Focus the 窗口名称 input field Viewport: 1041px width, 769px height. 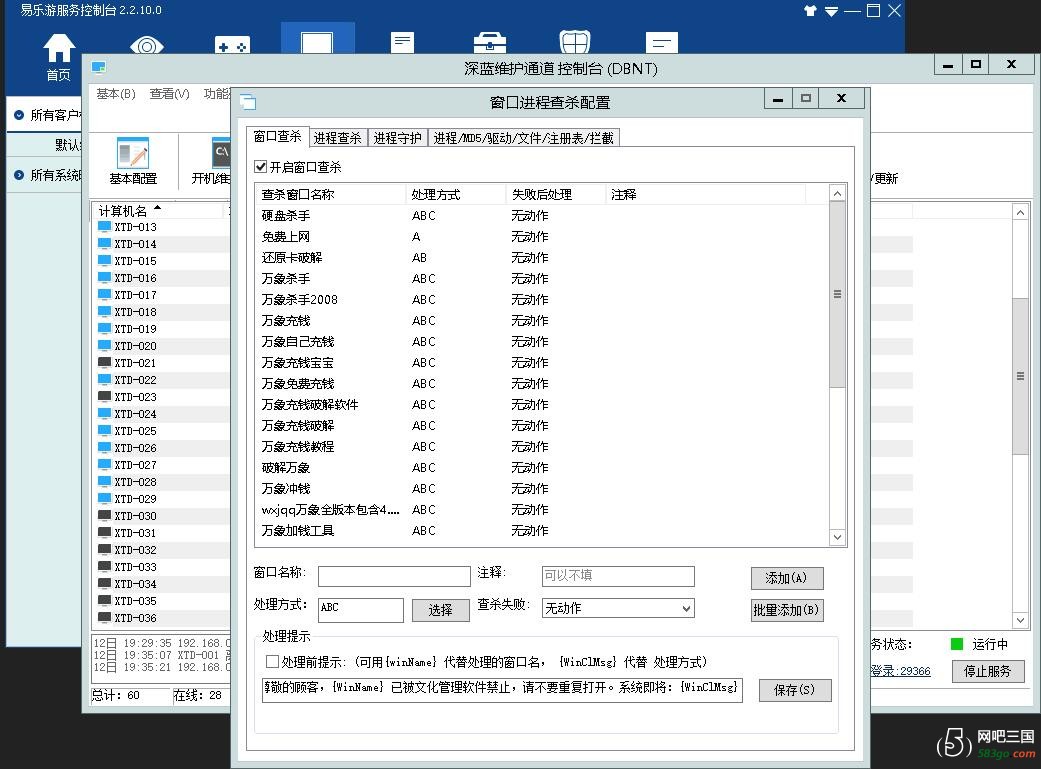point(394,576)
